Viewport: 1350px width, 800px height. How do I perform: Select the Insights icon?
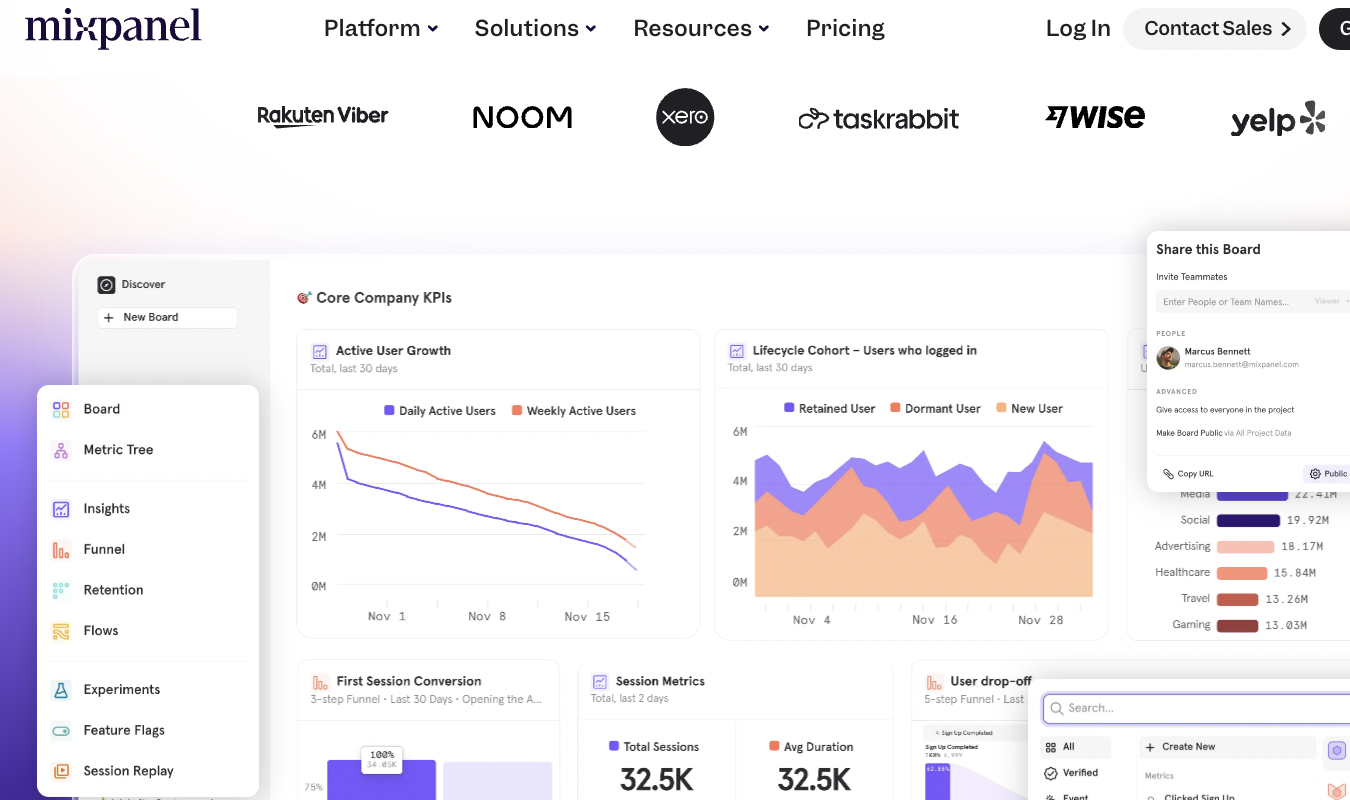click(x=60, y=508)
